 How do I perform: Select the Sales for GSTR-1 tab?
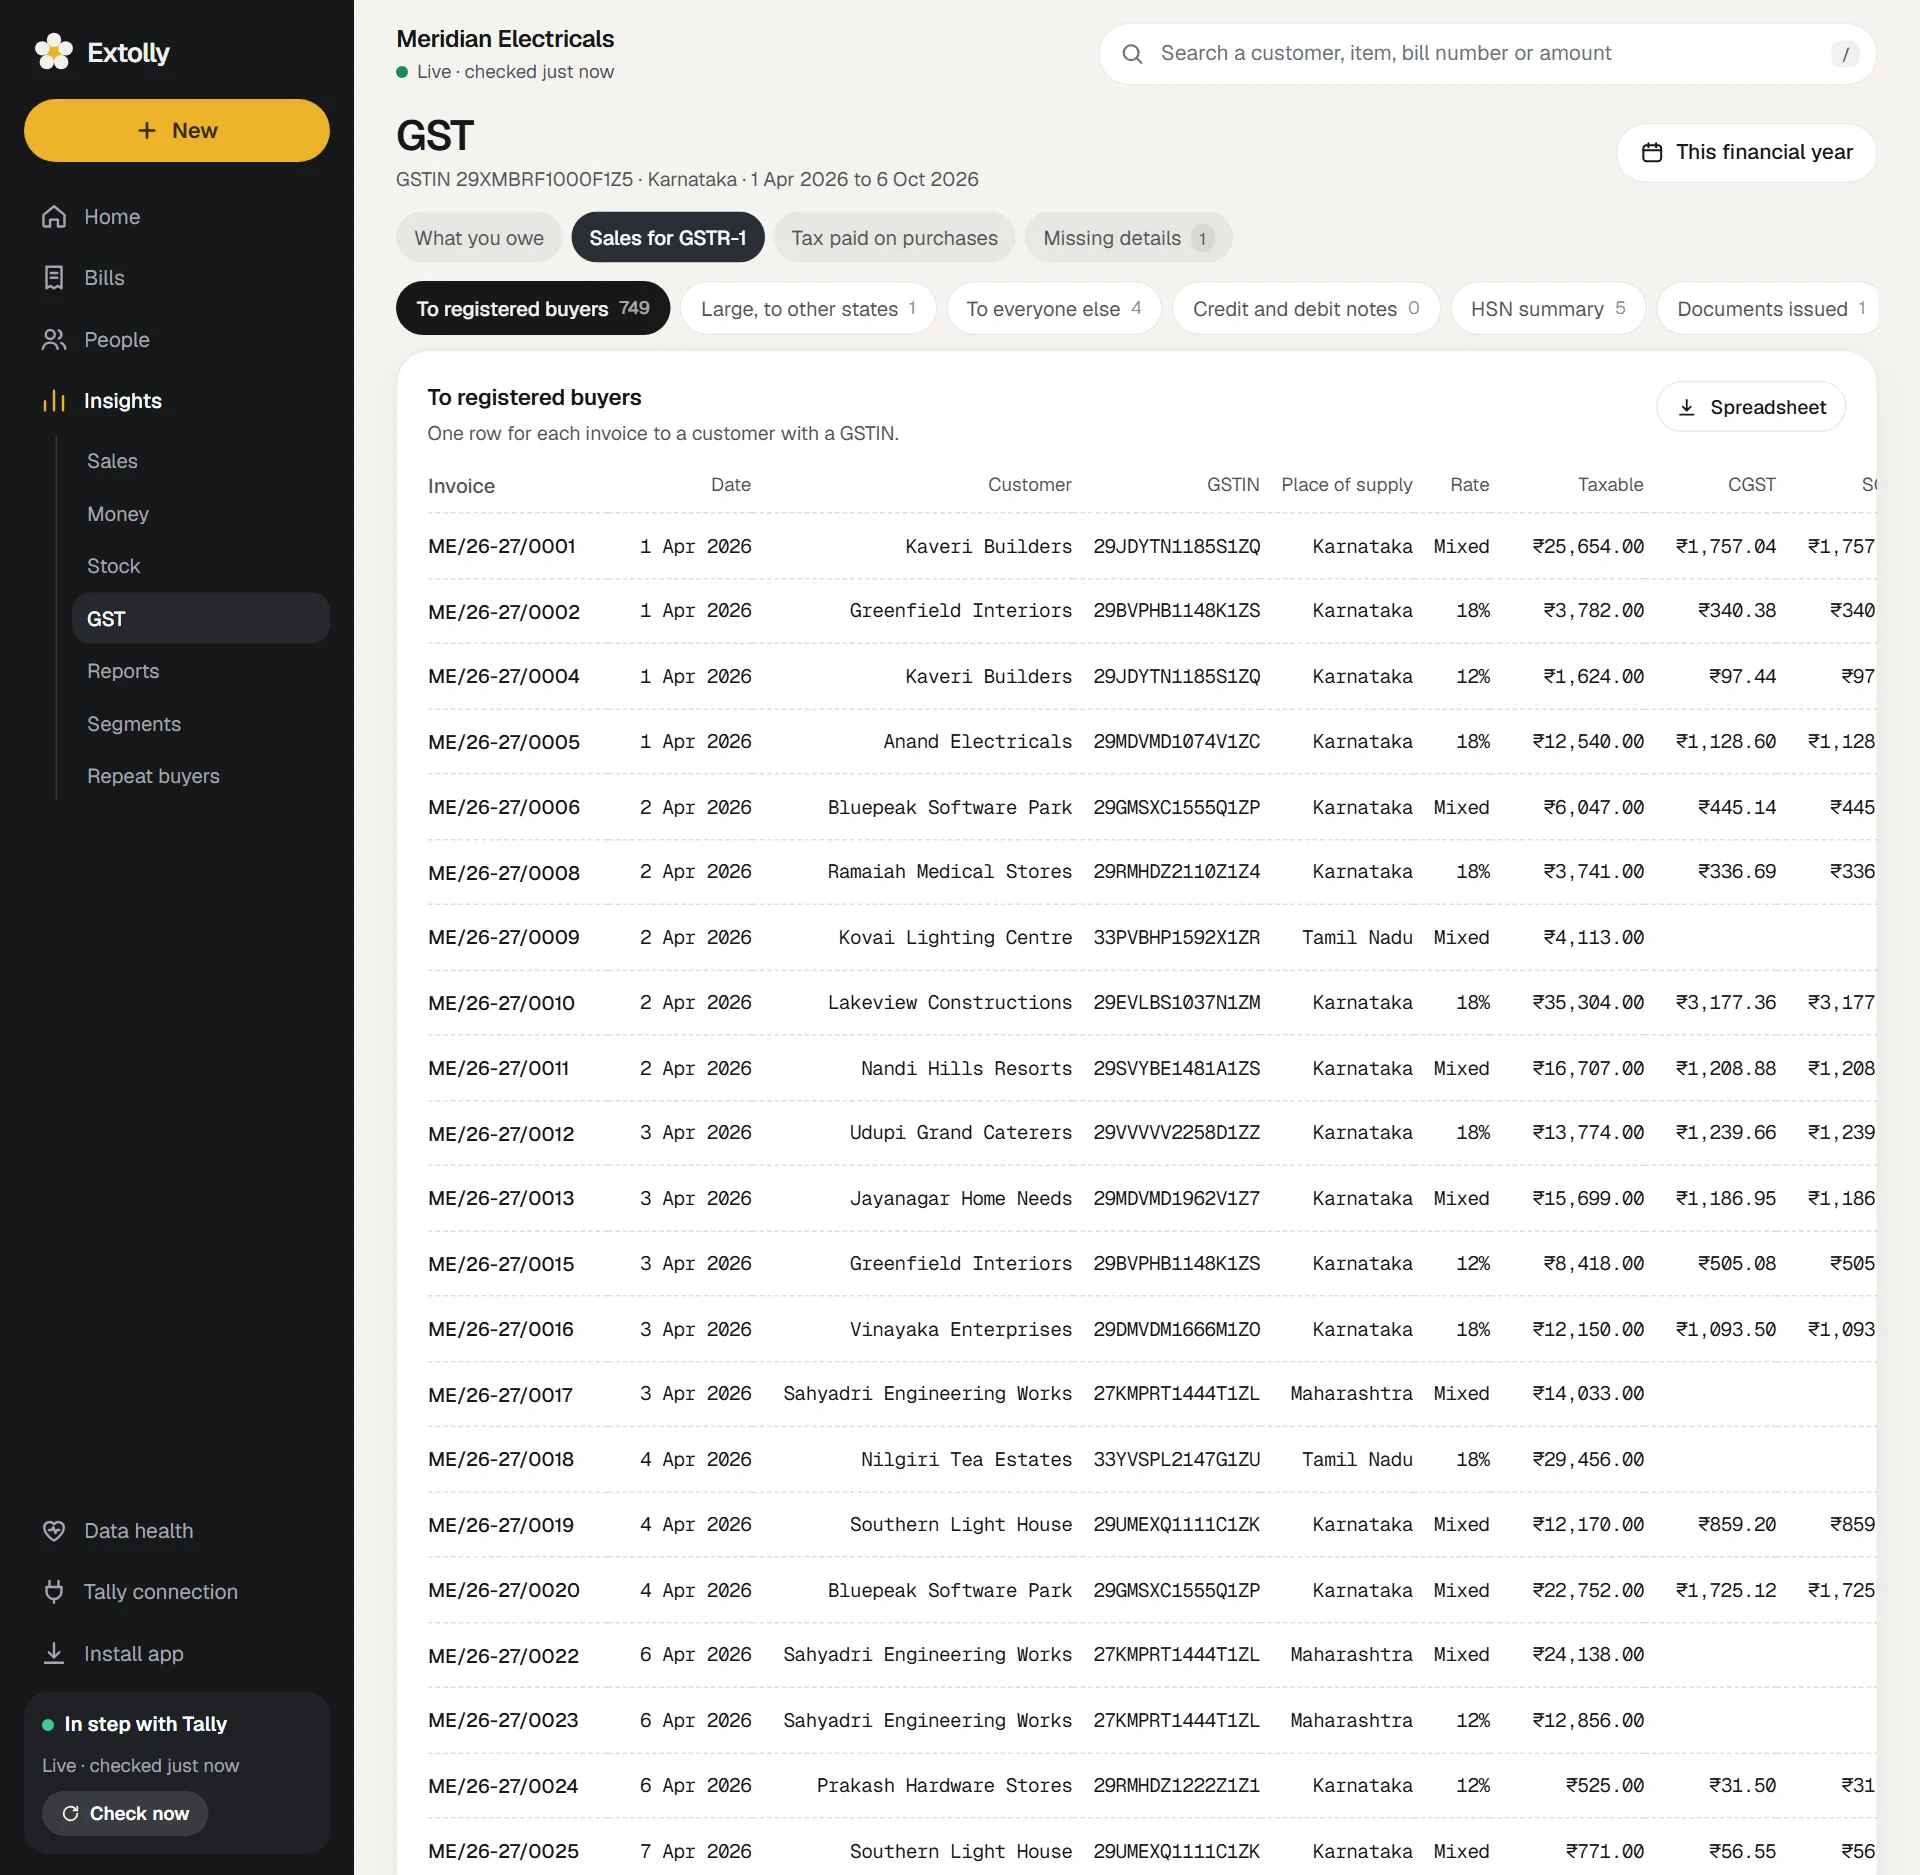pyautogui.click(x=668, y=238)
